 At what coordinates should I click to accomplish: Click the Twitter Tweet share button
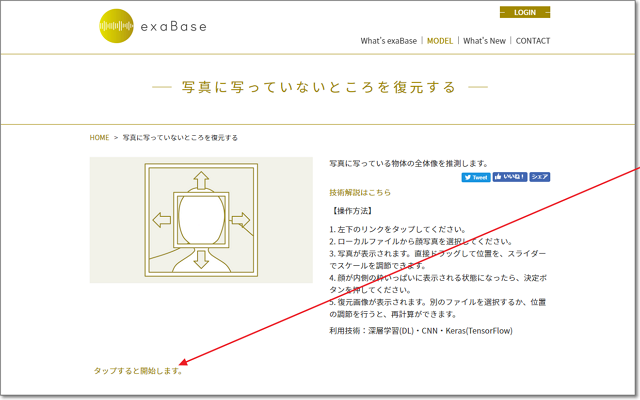(476, 177)
